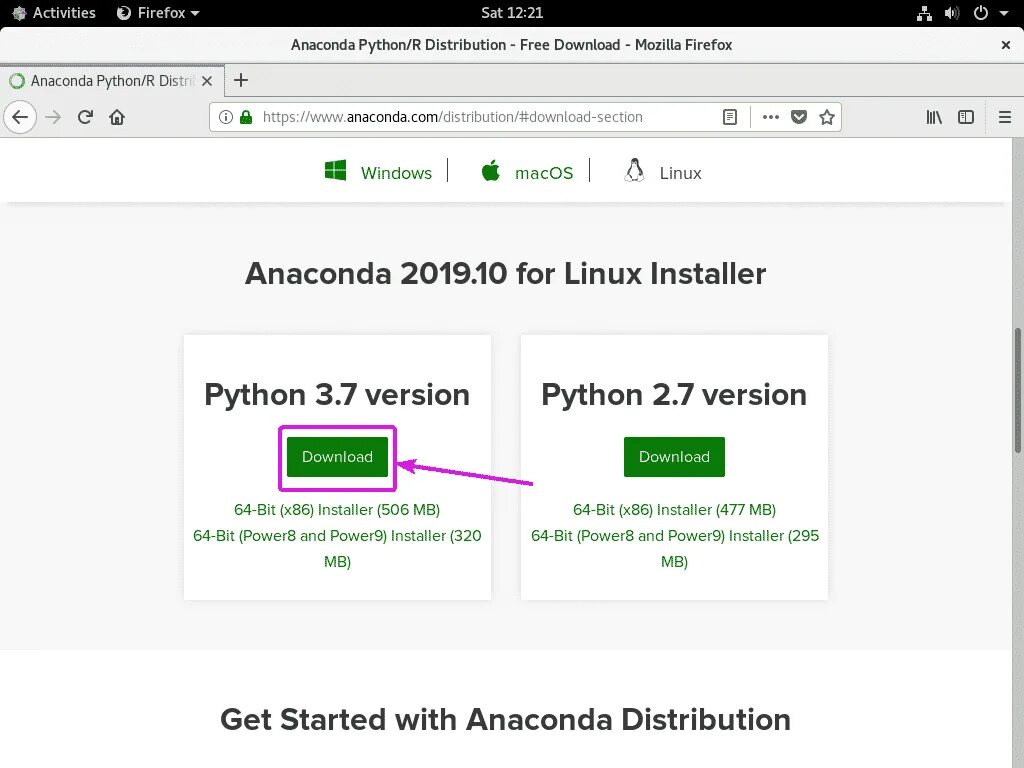Show site information icon in address bar

(x=225, y=117)
